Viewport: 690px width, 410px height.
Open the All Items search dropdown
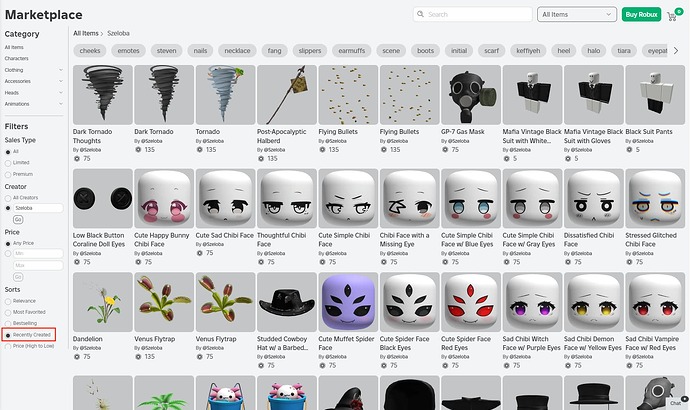(576, 15)
